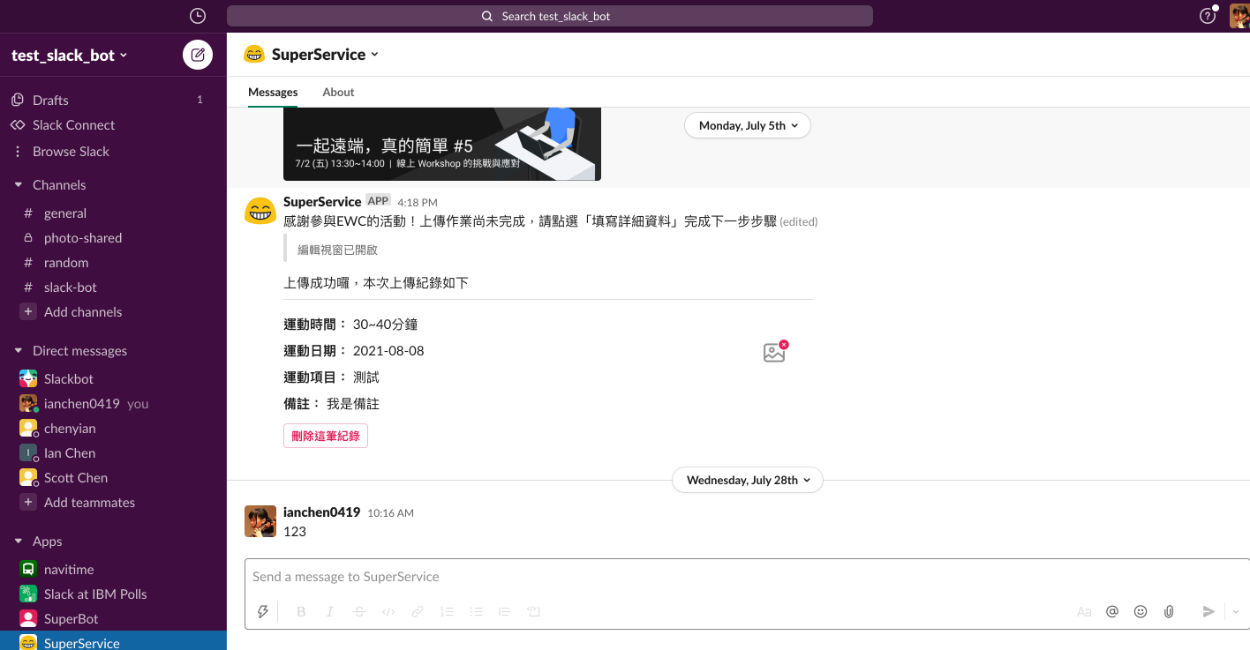Open the history clock icon
The width and height of the screenshot is (1250, 650).
[x=197, y=16]
